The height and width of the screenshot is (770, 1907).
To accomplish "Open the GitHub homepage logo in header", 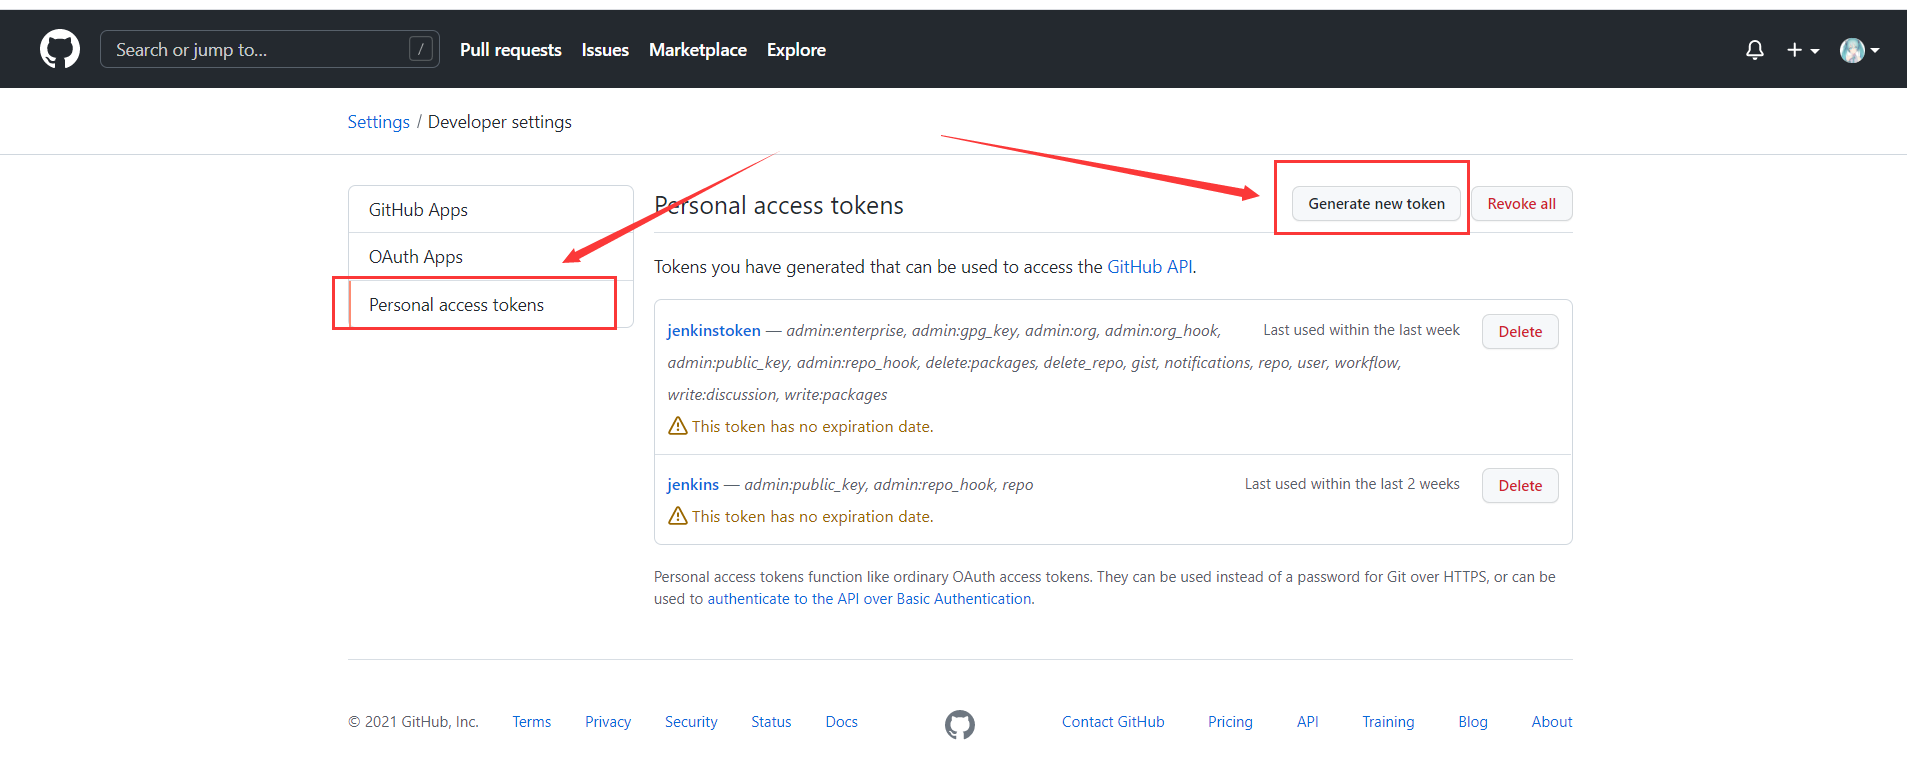I will tap(60, 49).
